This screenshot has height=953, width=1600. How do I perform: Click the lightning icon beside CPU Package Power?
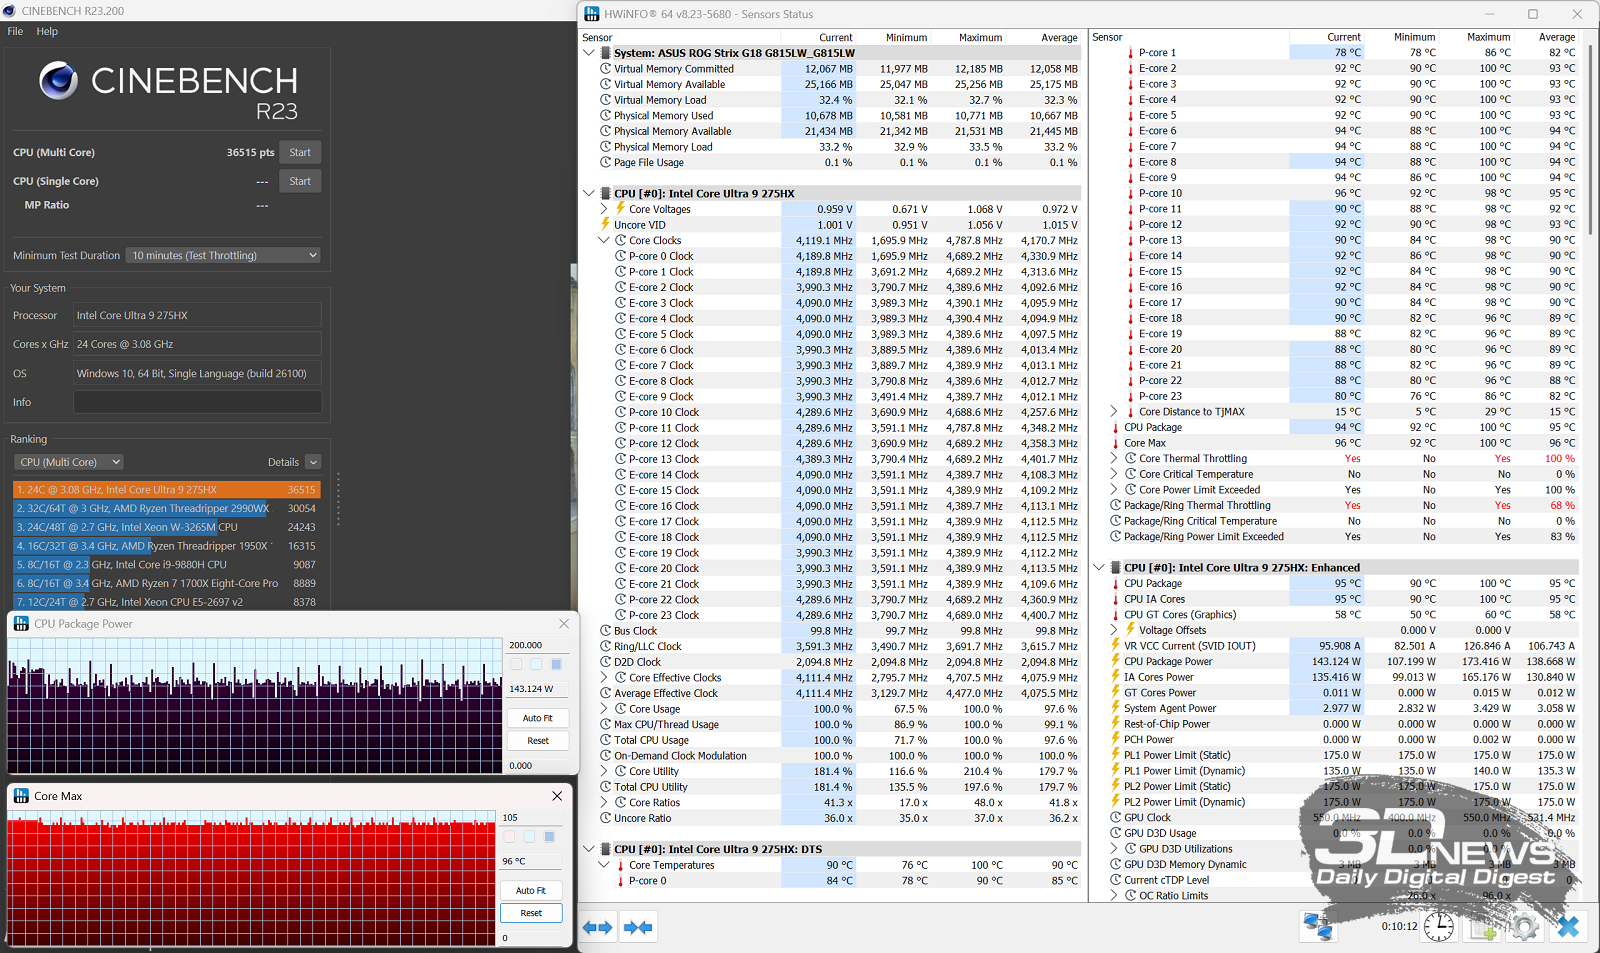pos(1116,661)
